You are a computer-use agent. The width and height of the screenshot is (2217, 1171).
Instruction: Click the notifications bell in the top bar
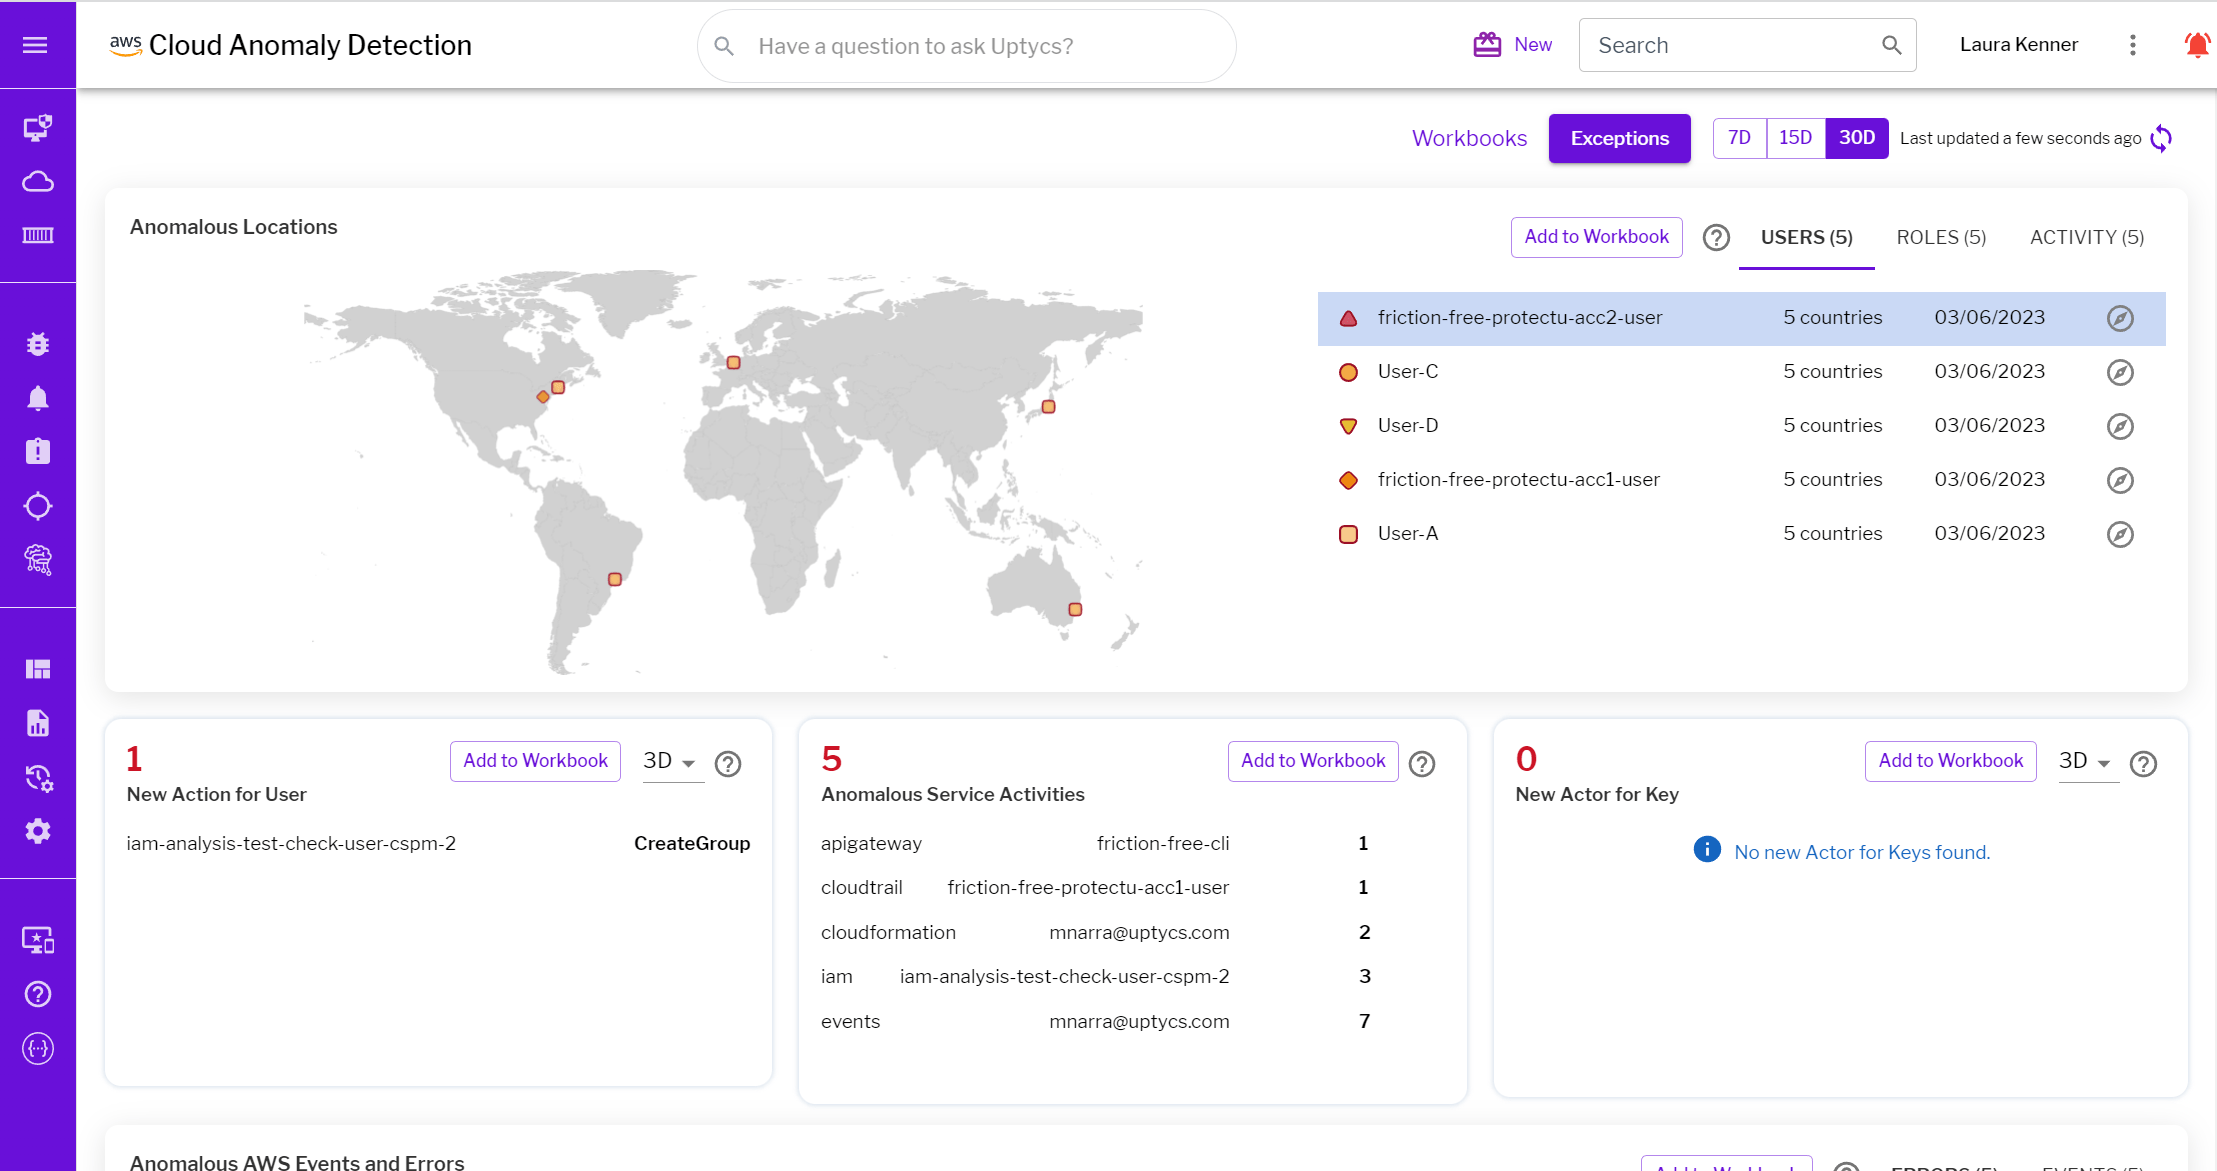point(2196,44)
